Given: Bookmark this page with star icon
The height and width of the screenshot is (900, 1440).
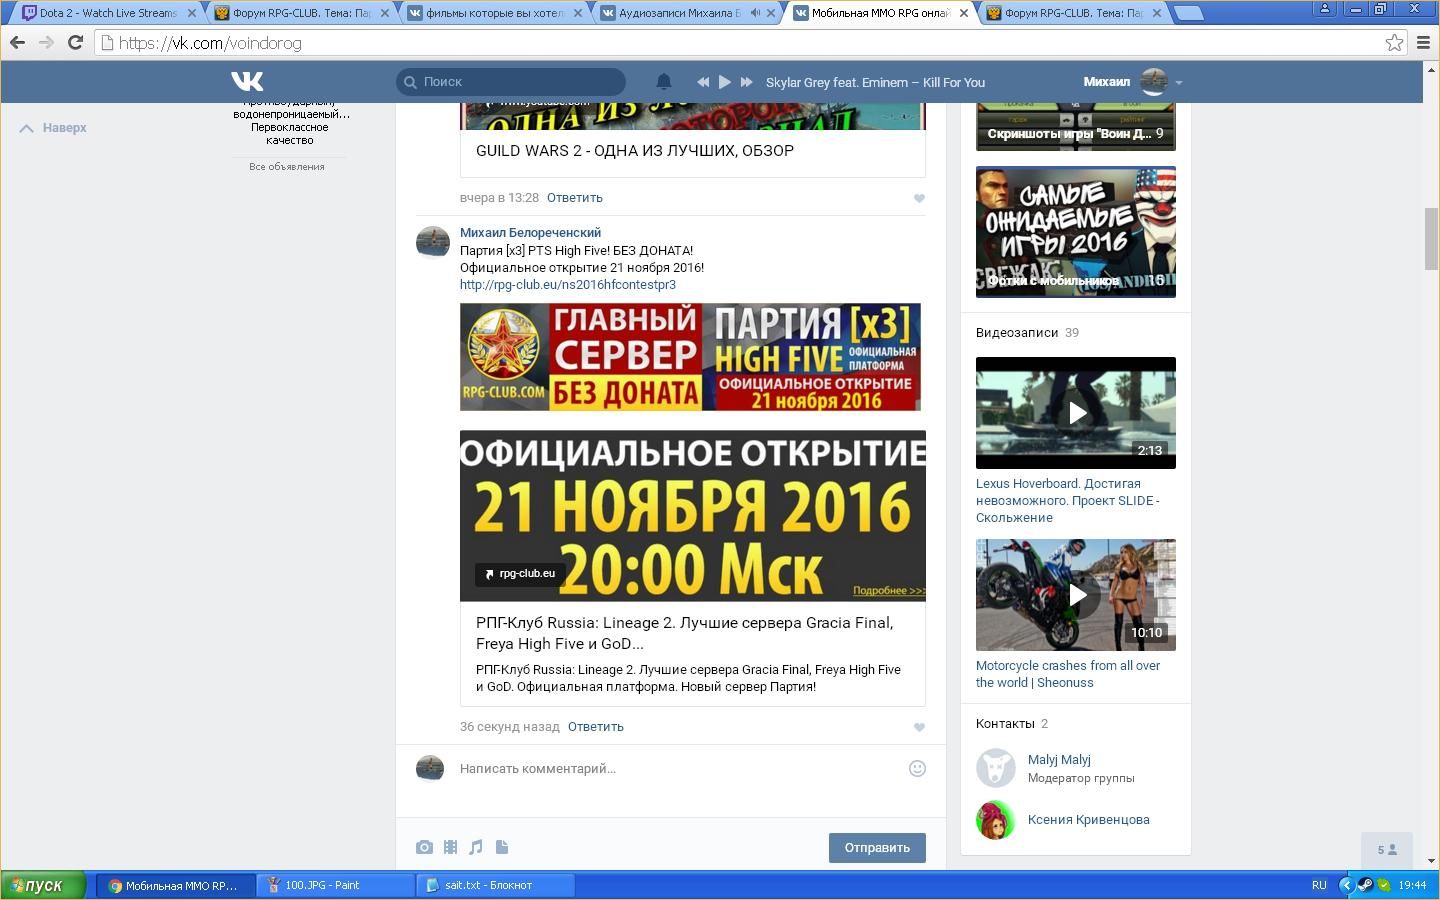Looking at the screenshot, I should (1394, 43).
